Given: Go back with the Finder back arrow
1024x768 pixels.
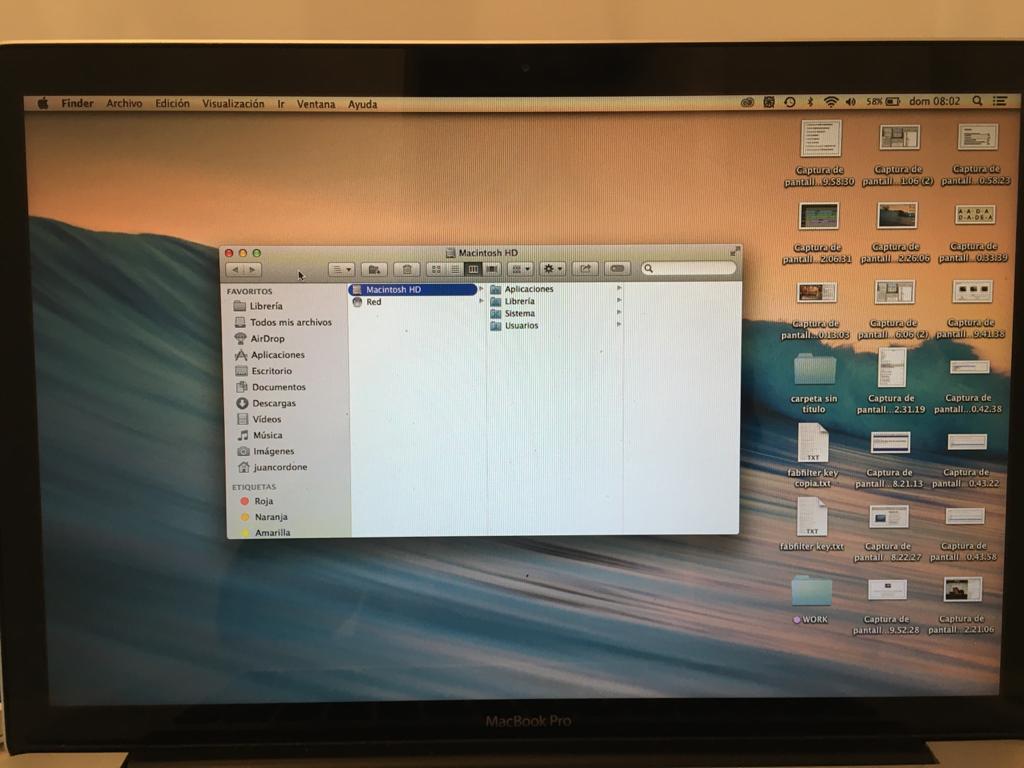Looking at the screenshot, I should 235,269.
